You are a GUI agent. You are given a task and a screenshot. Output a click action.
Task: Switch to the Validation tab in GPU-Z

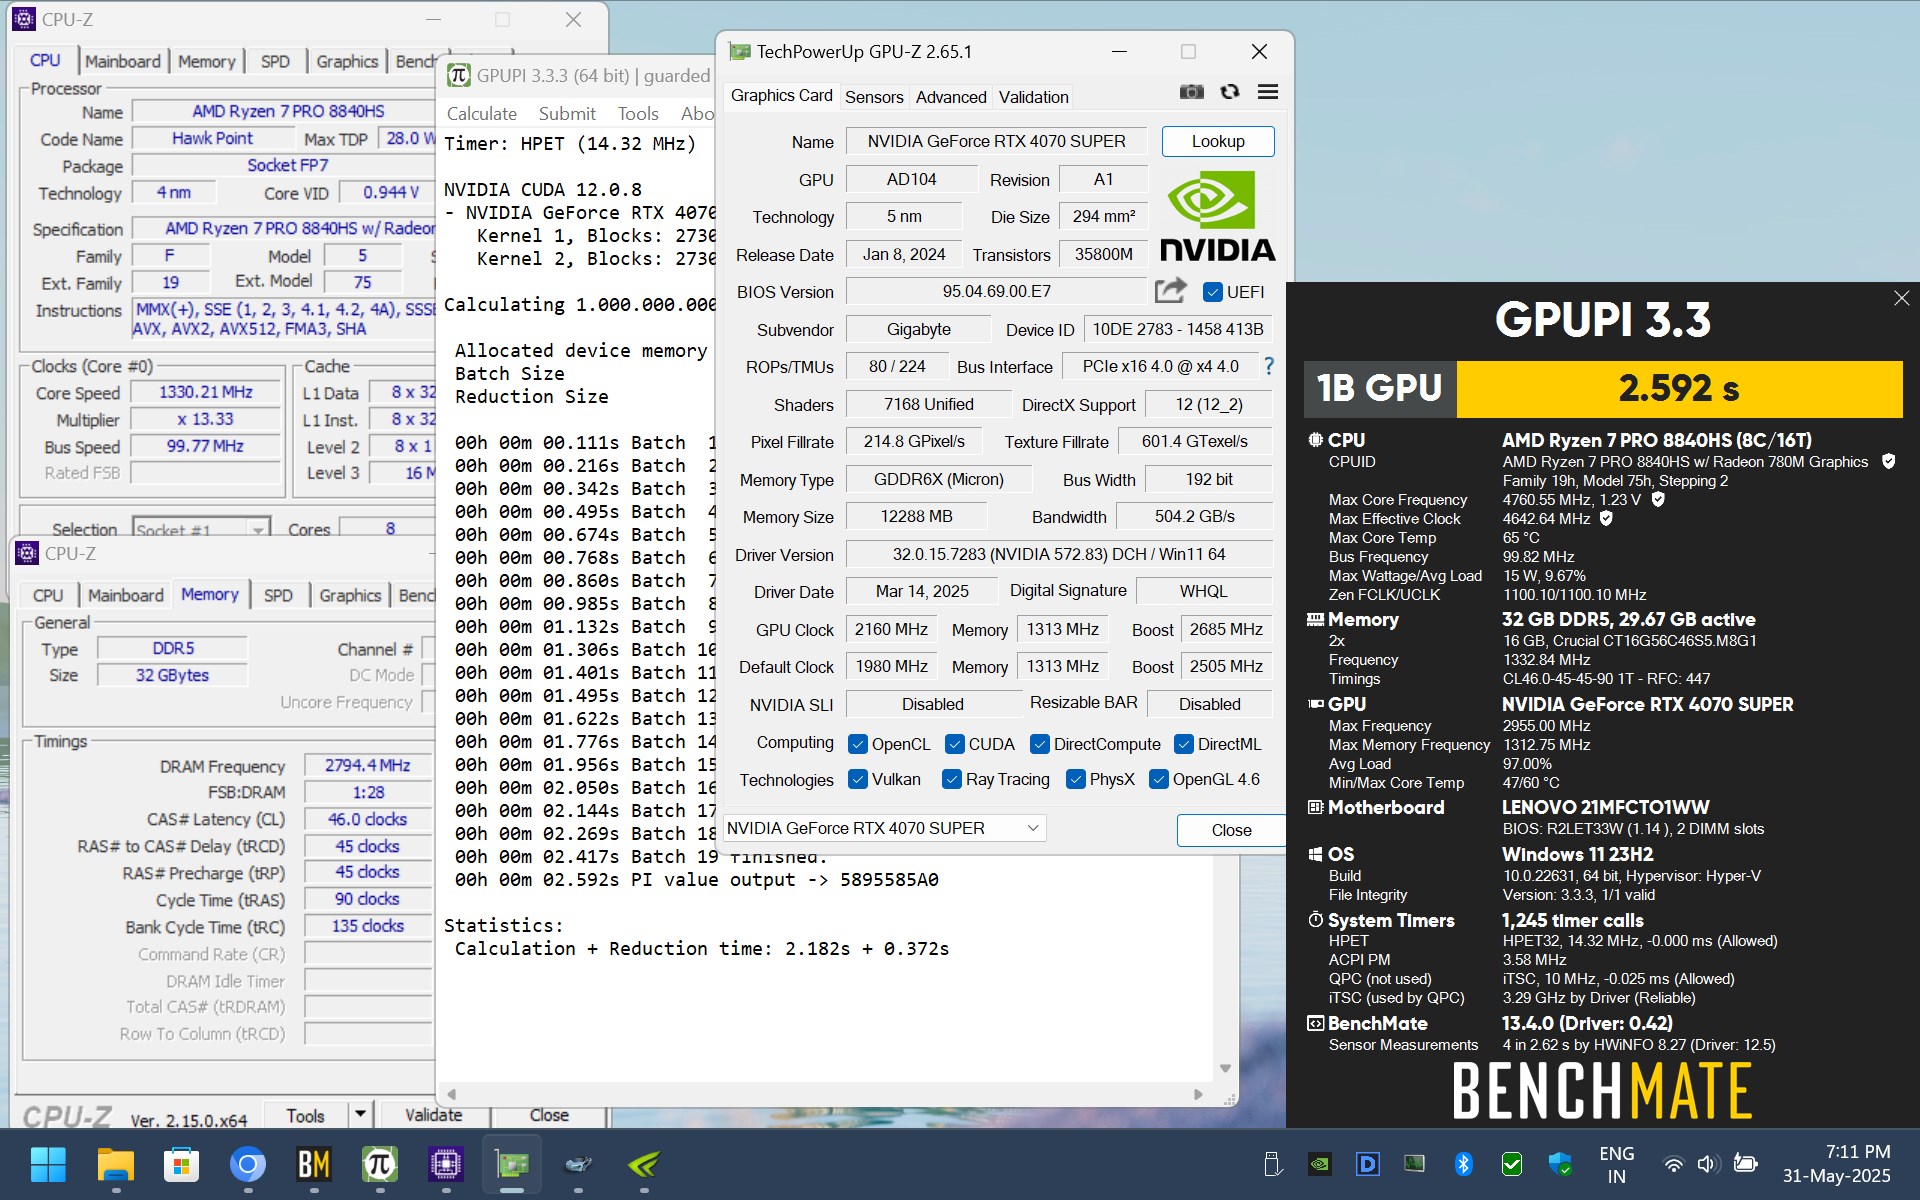(1033, 97)
